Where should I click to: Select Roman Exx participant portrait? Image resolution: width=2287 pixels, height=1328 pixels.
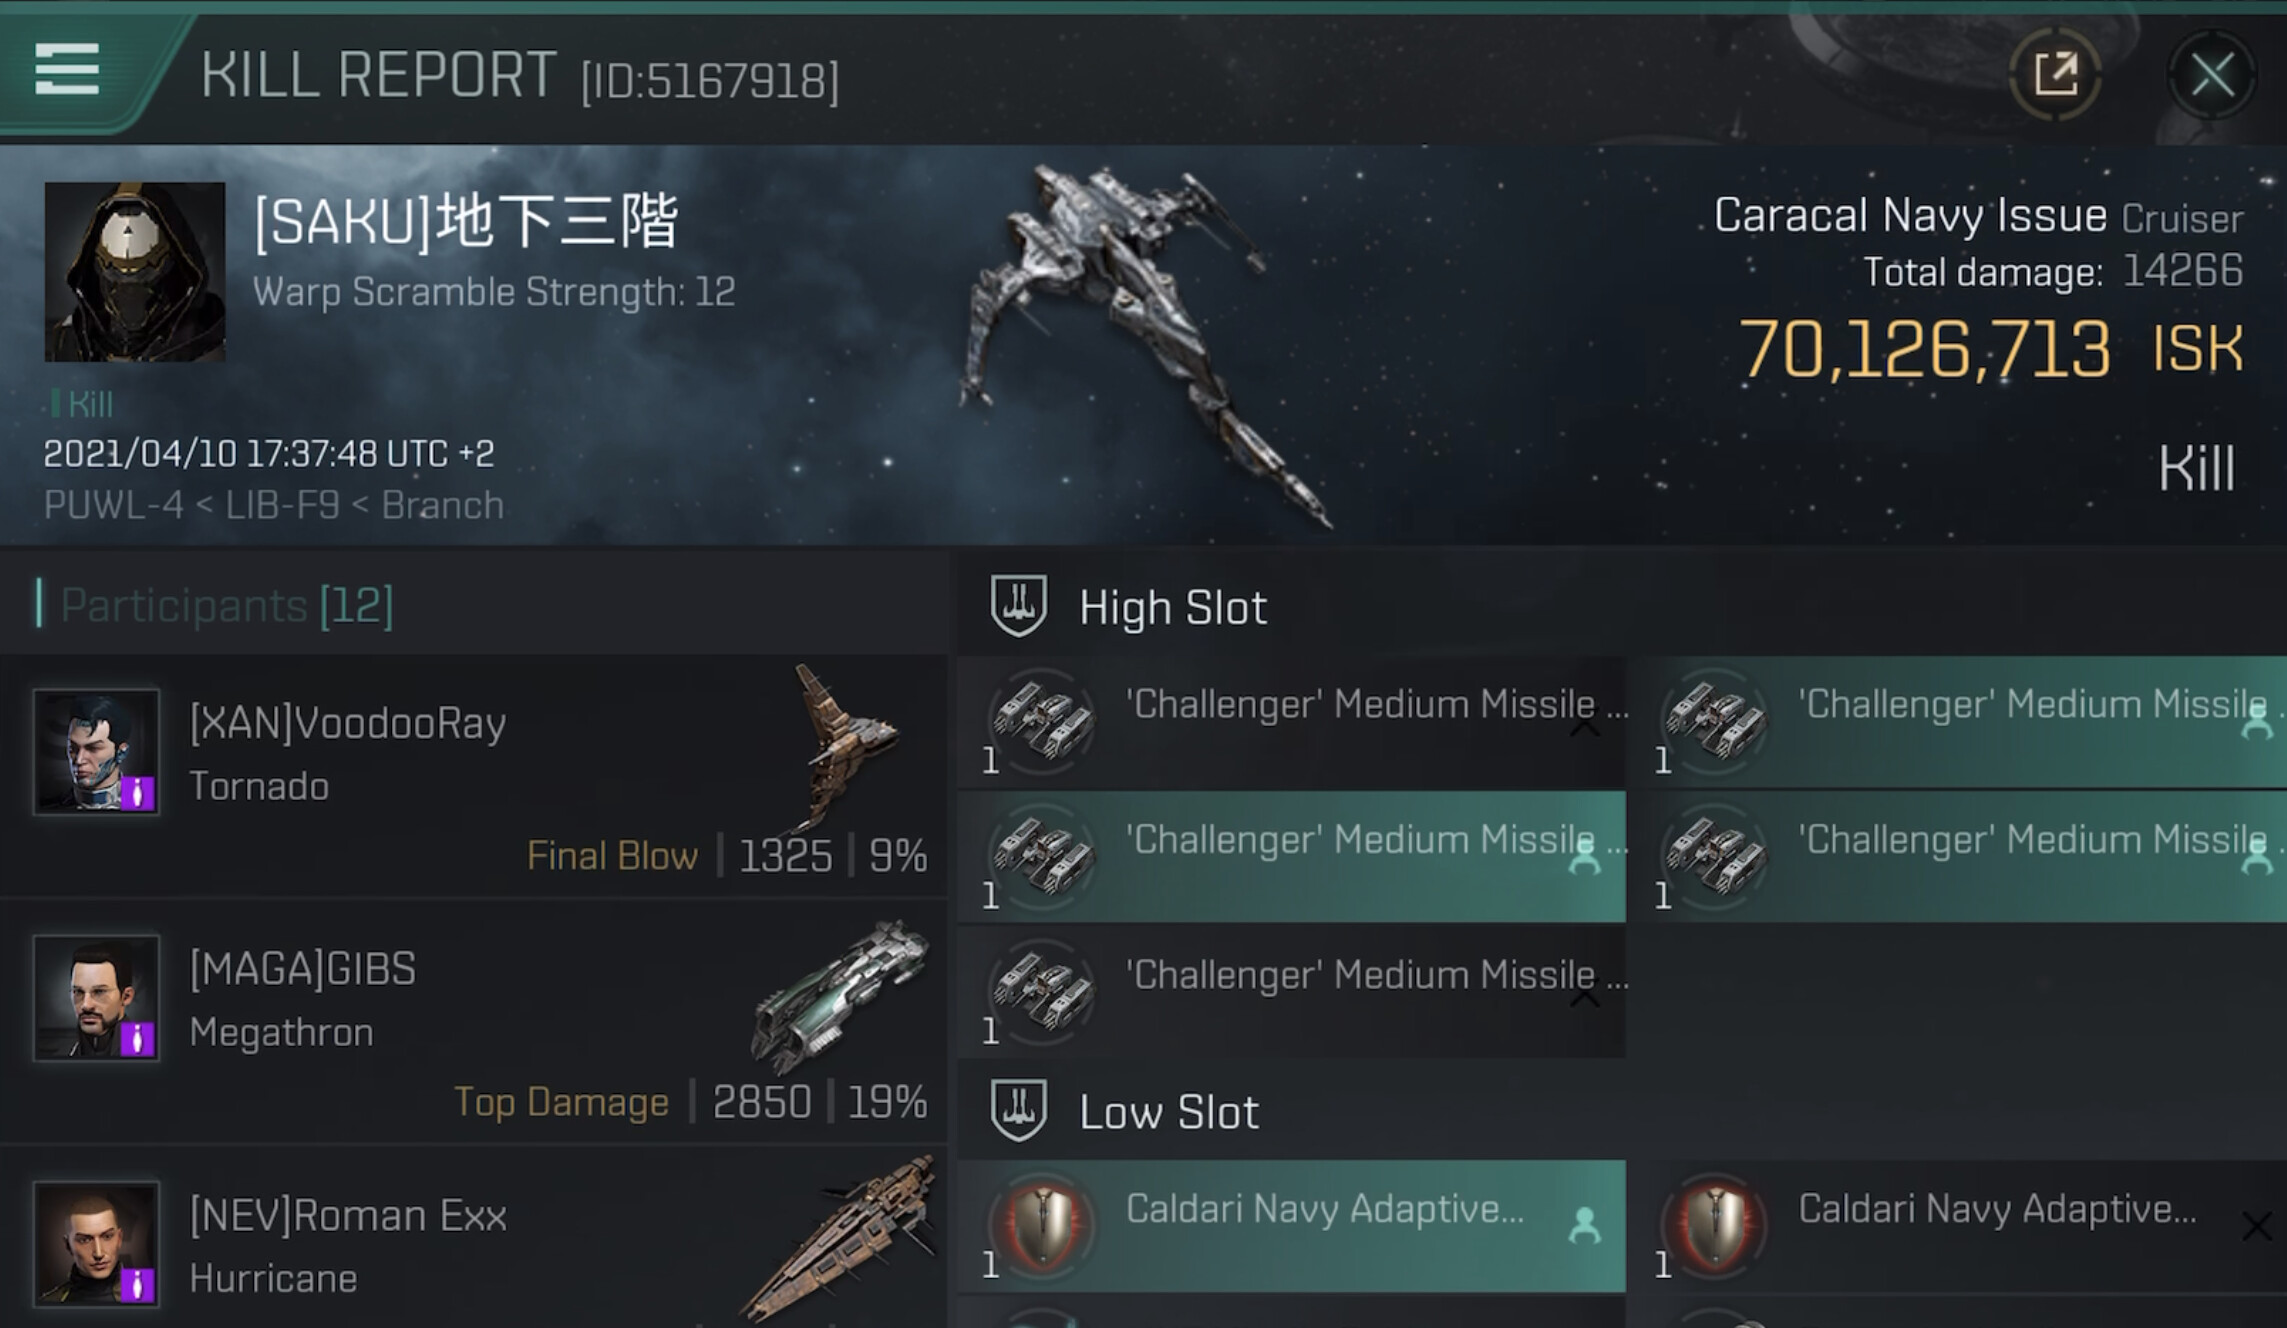click(96, 1244)
